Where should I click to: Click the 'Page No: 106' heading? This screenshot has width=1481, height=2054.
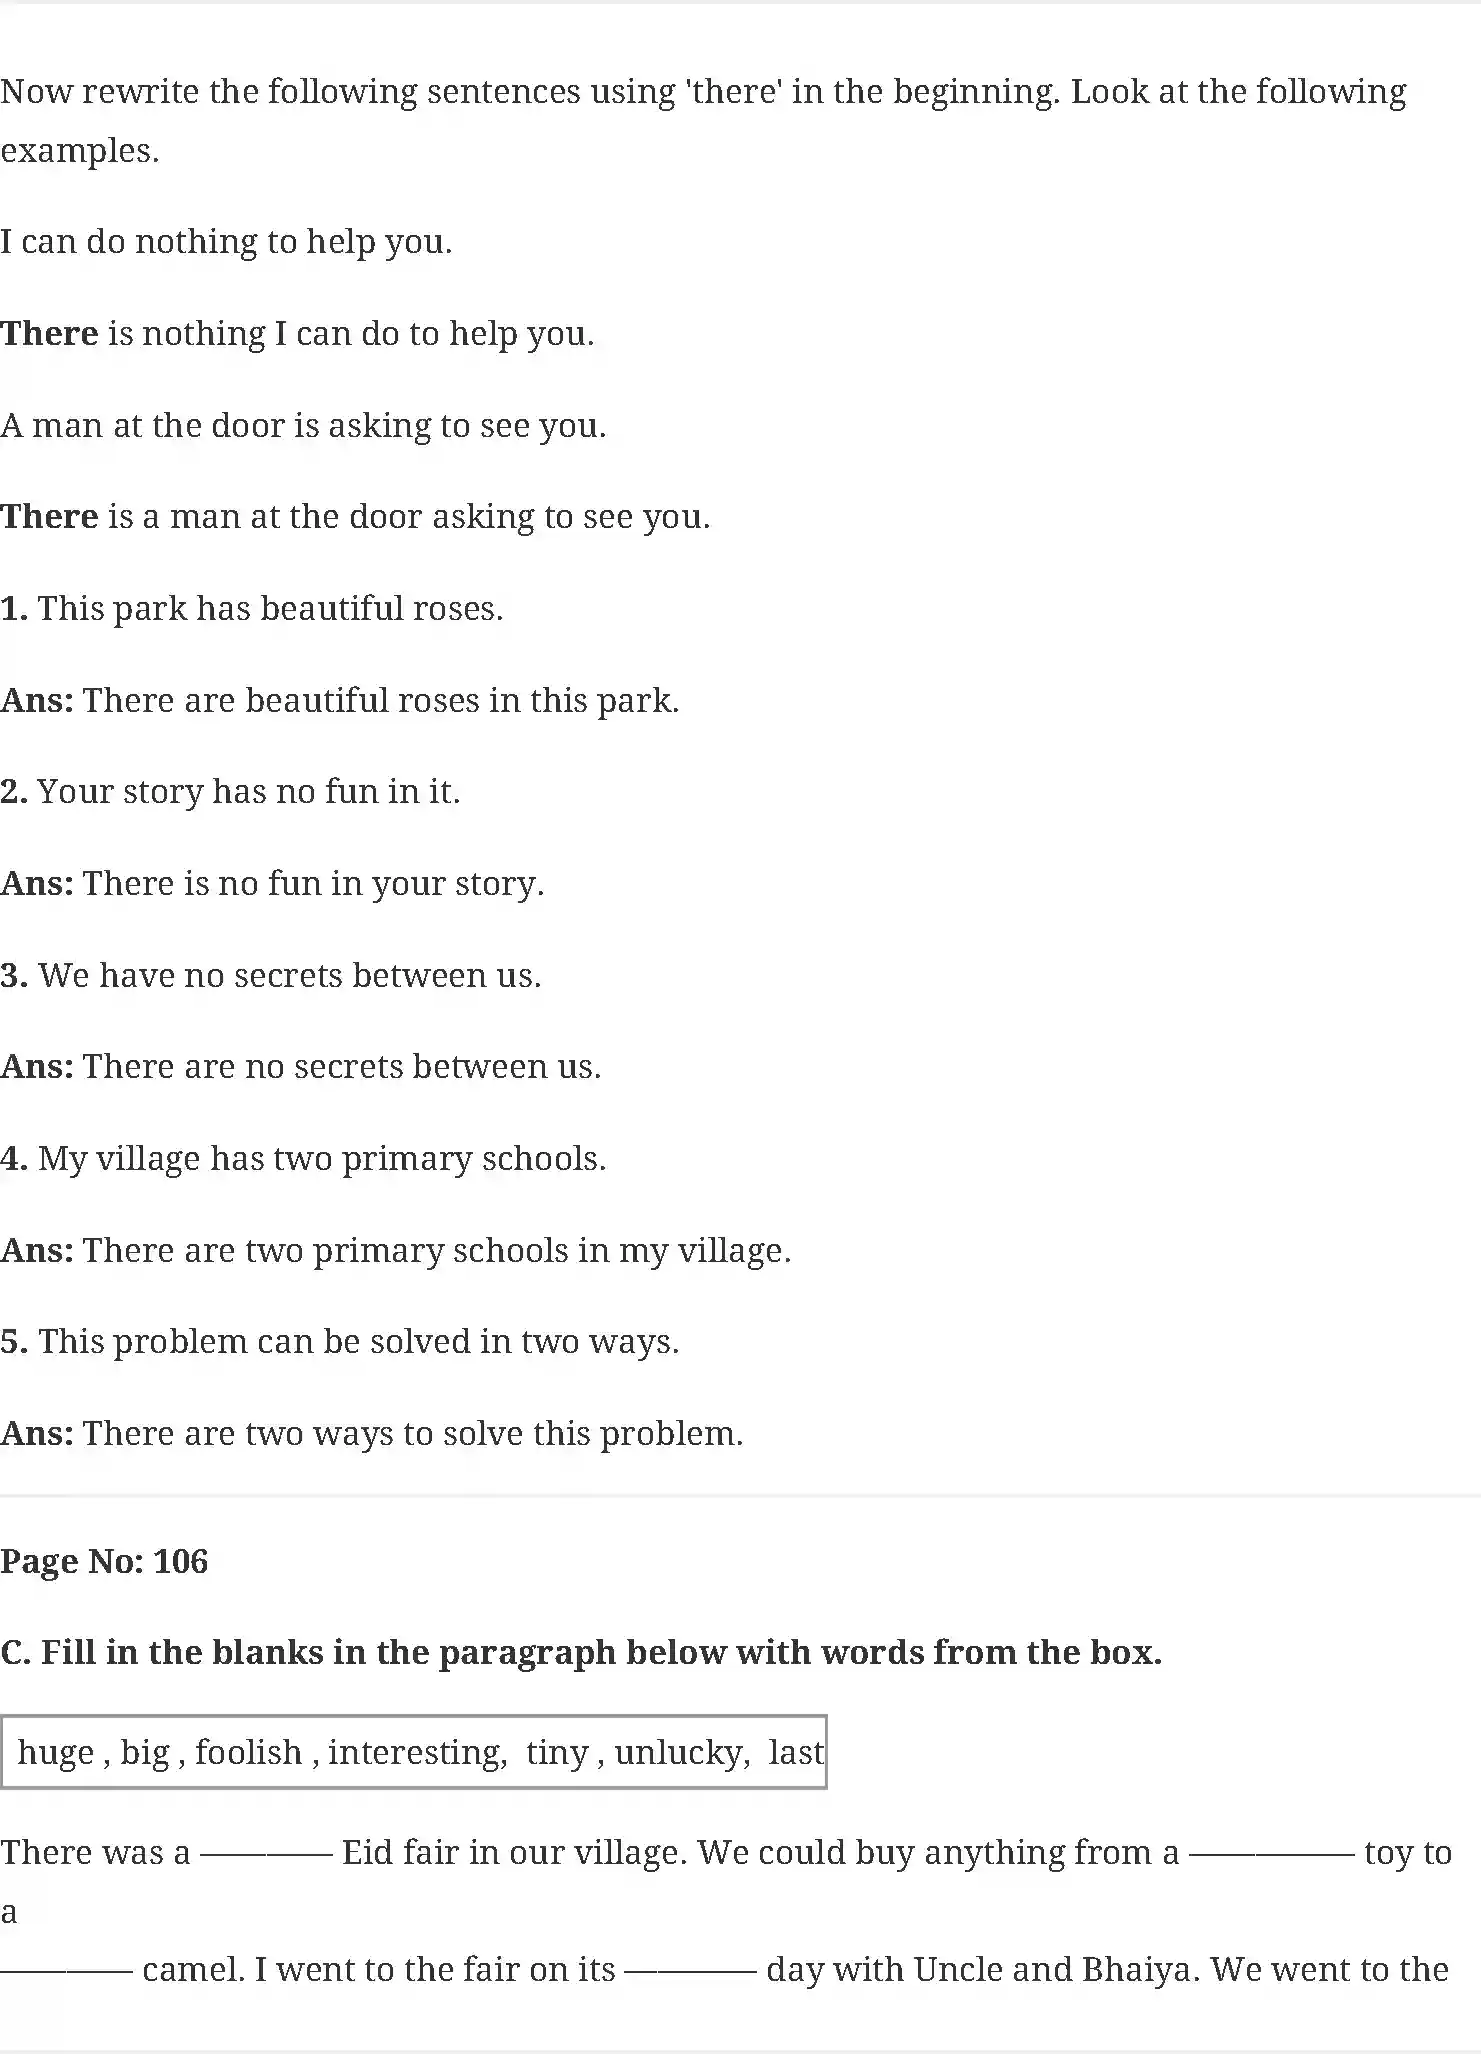pyautogui.click(x=104, y=1561)
